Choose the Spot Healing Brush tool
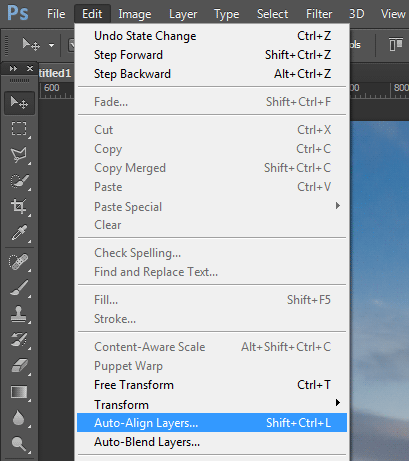The width and height of the screenshot is (409, 461). (x=19, y=261)
